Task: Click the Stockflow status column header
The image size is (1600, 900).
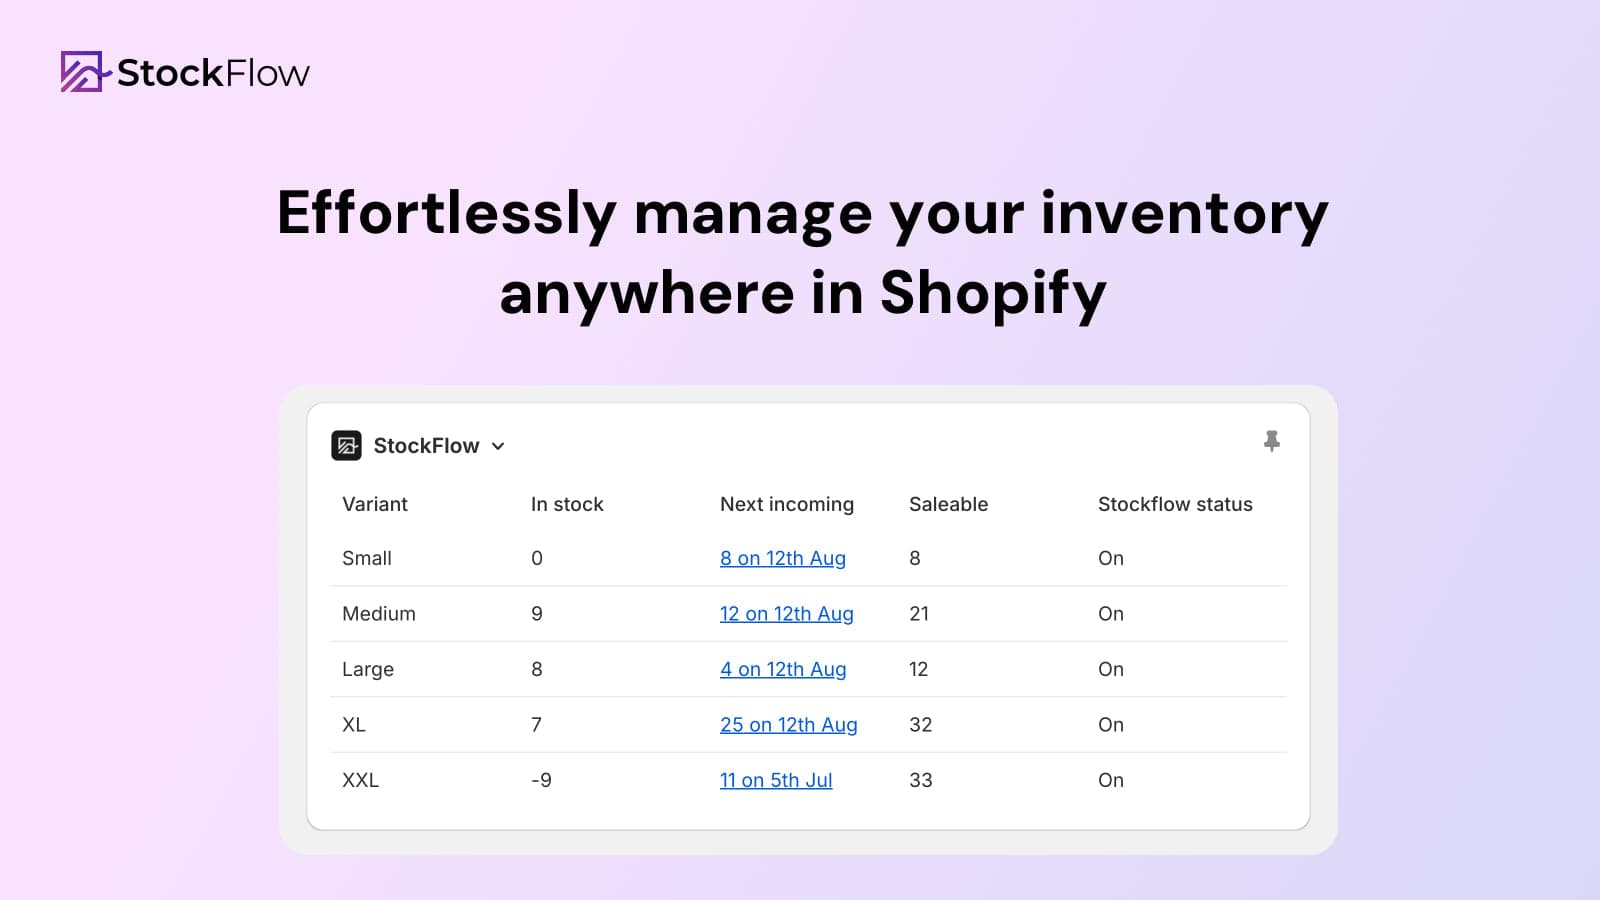Action: [1175, 505]
